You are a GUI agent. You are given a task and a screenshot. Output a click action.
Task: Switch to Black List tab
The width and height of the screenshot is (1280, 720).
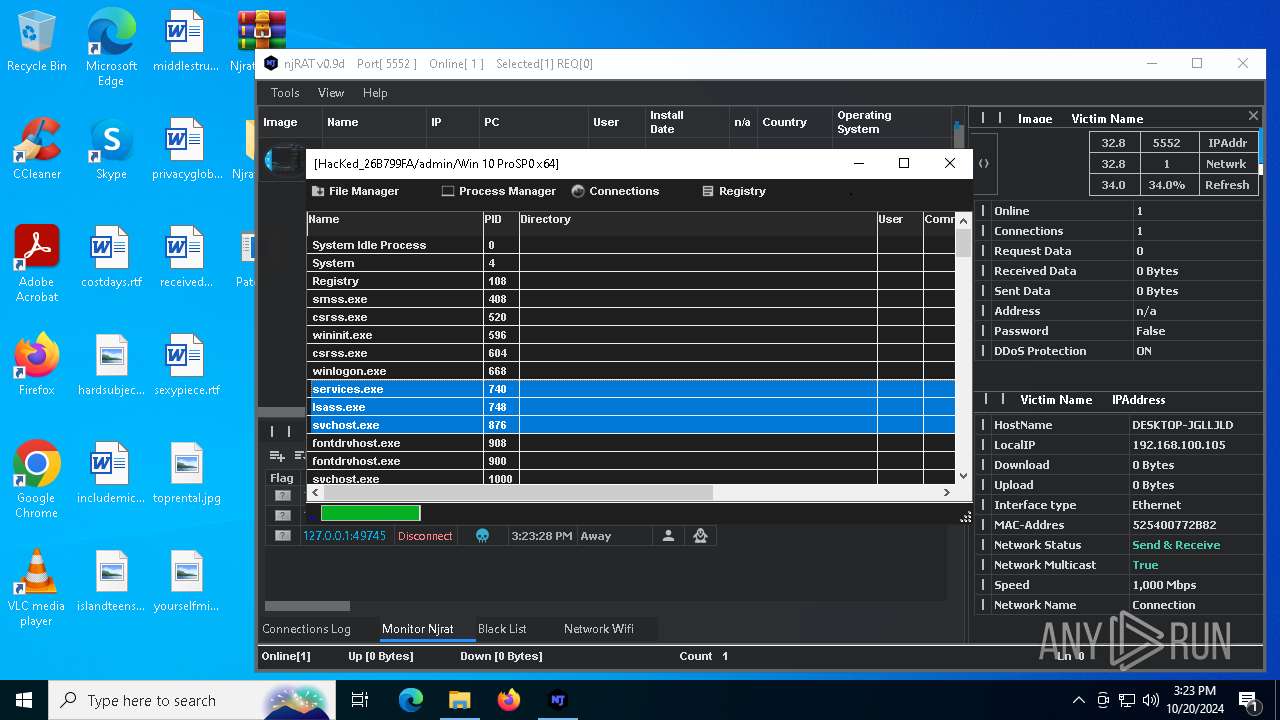coord(502,629)
